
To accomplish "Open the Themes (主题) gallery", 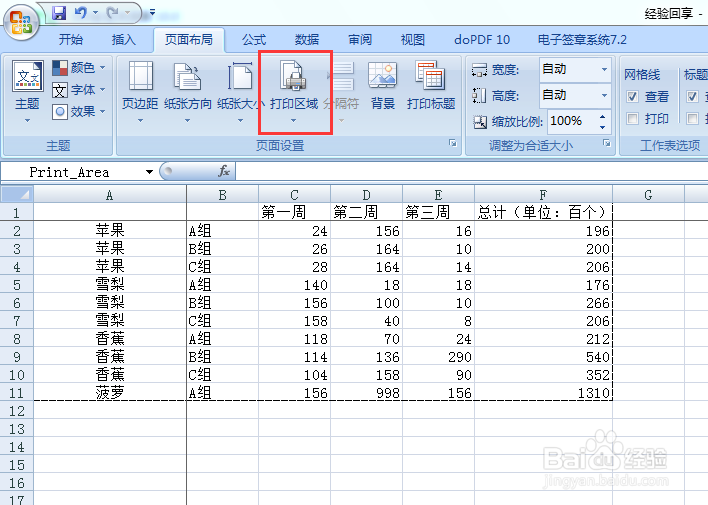I will pyautogui.click(x=27, y=92).
